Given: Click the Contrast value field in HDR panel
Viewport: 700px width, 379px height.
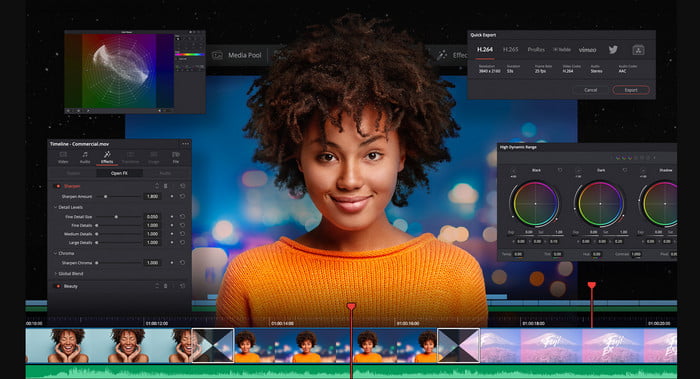Looking at the screenshot, I should 636,254.
